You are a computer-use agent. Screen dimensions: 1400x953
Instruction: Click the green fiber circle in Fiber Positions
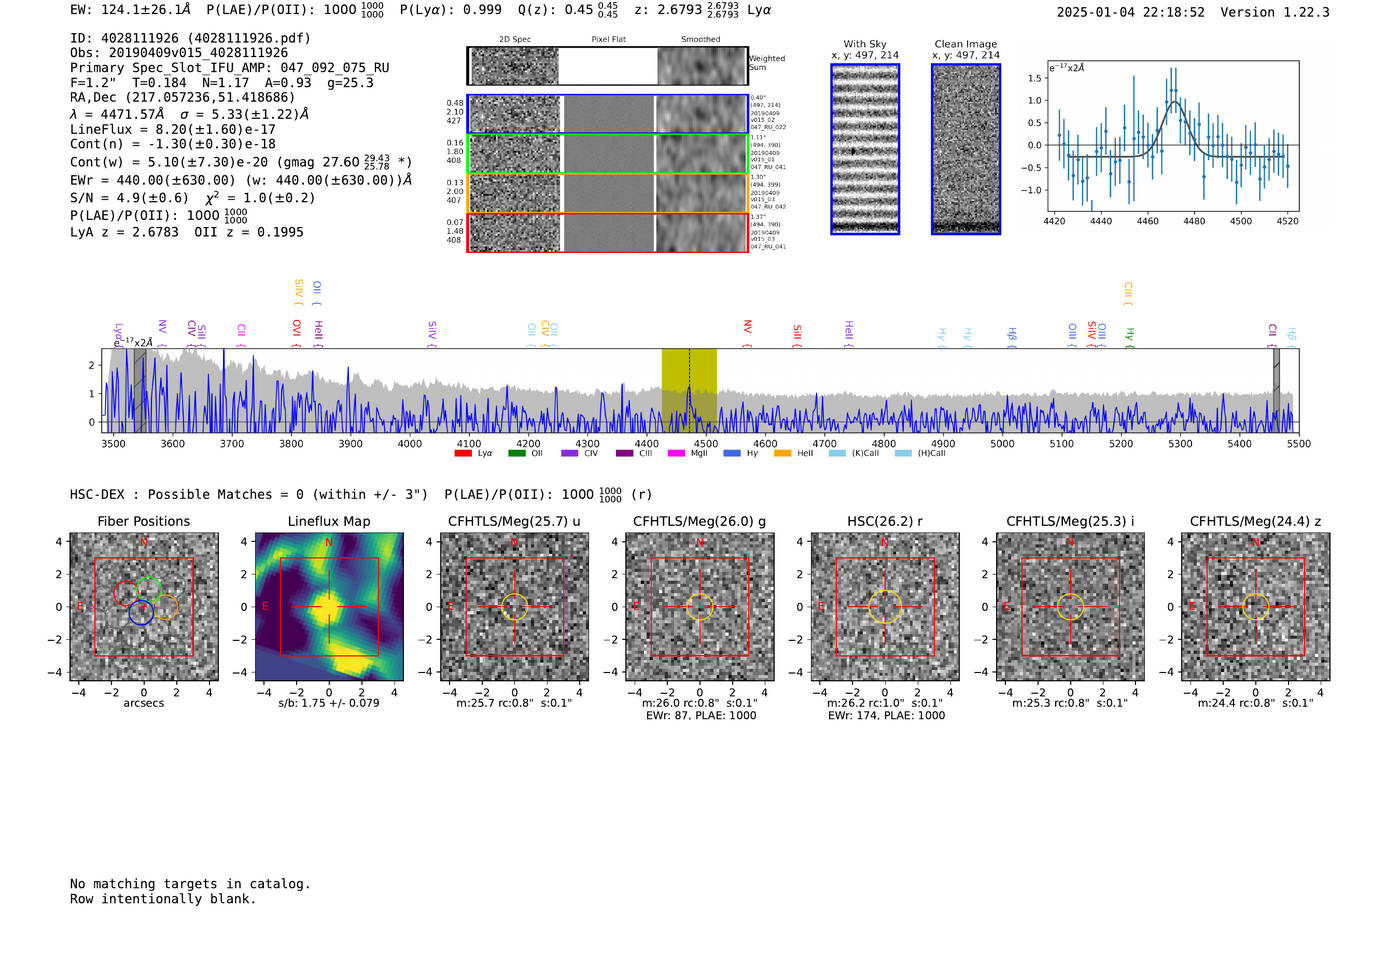[149, 590]
